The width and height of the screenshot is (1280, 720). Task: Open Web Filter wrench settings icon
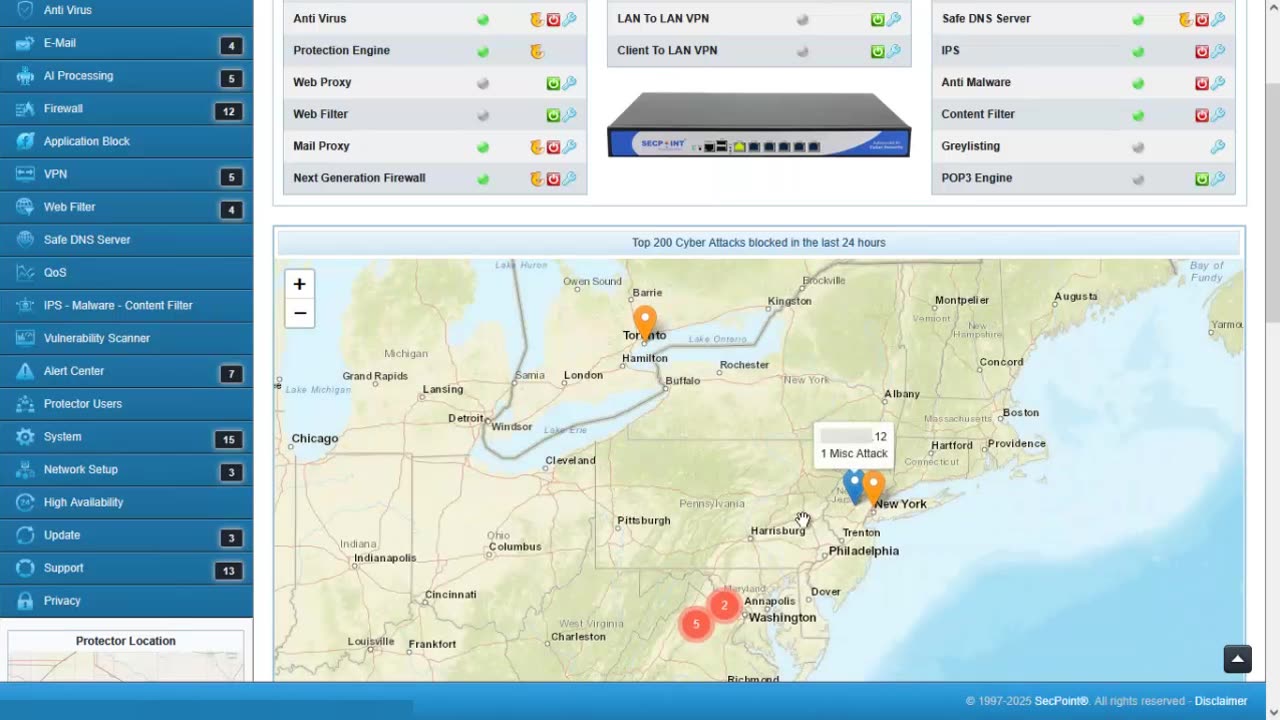point(569,115)
